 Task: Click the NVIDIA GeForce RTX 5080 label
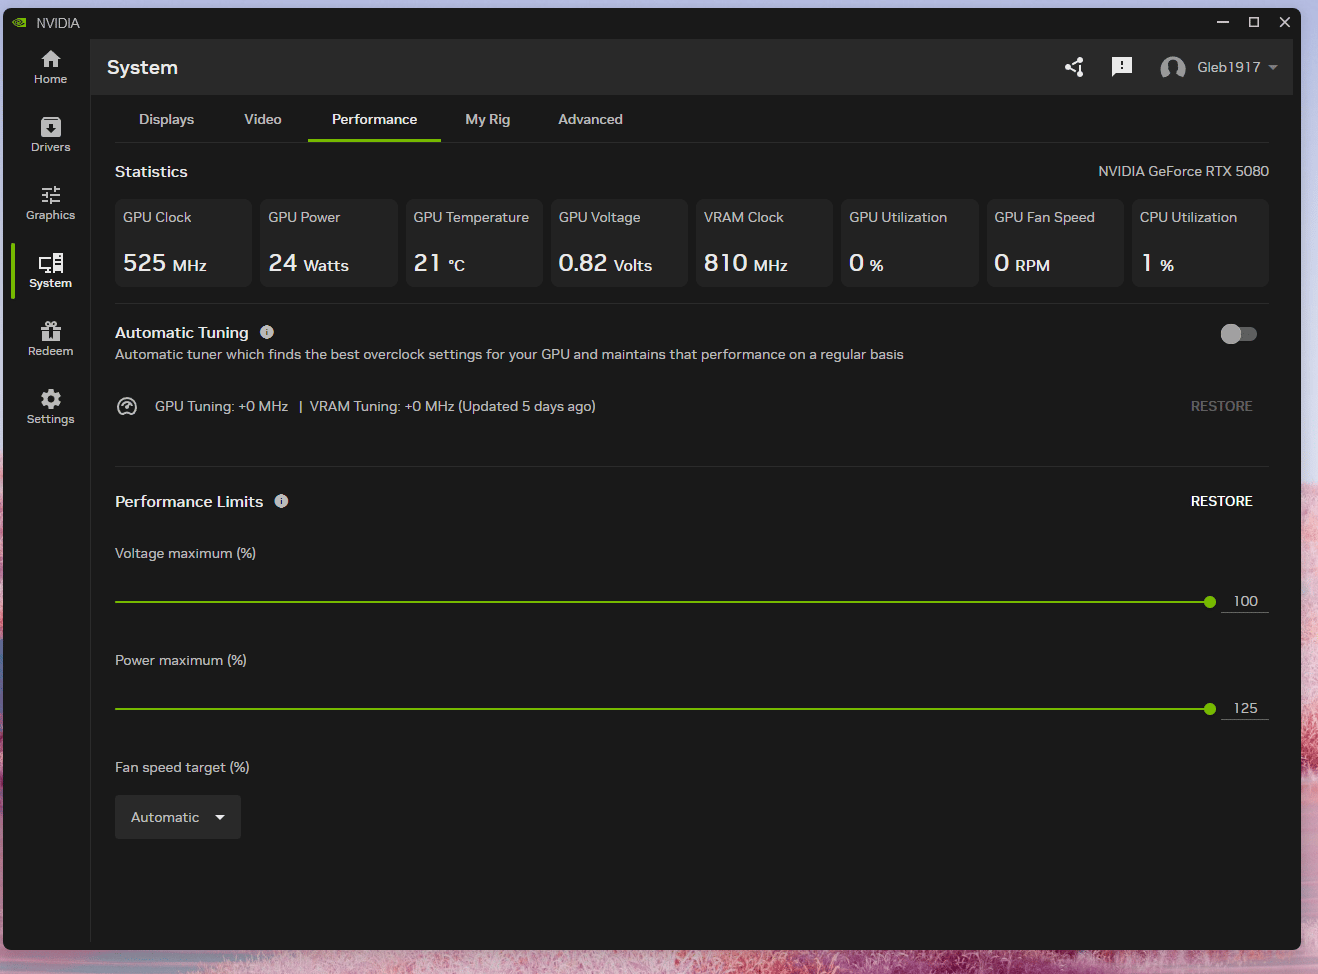(1183, 171)
